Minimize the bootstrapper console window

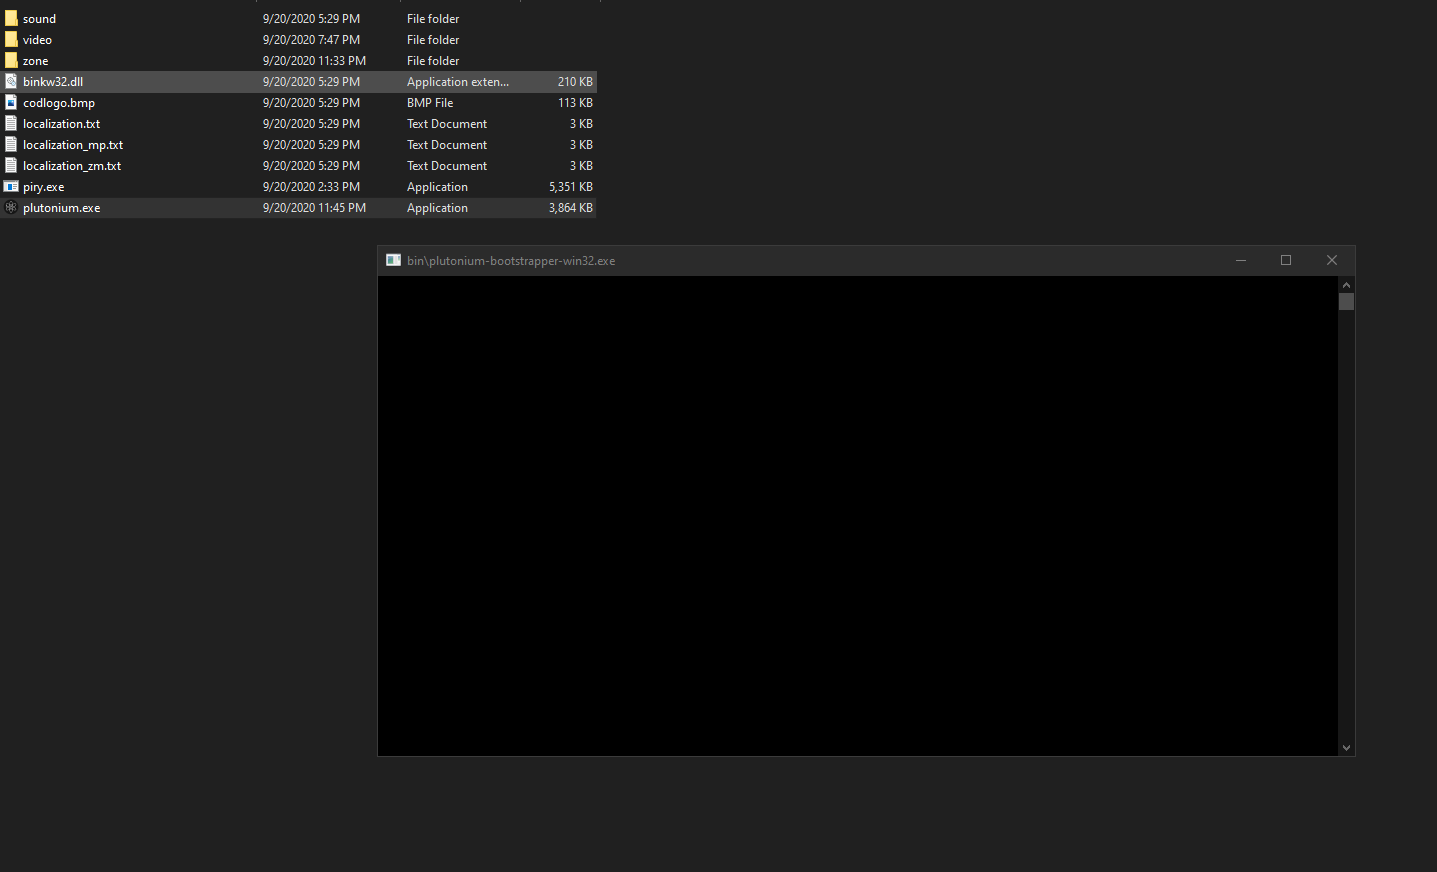point(1241,260)
